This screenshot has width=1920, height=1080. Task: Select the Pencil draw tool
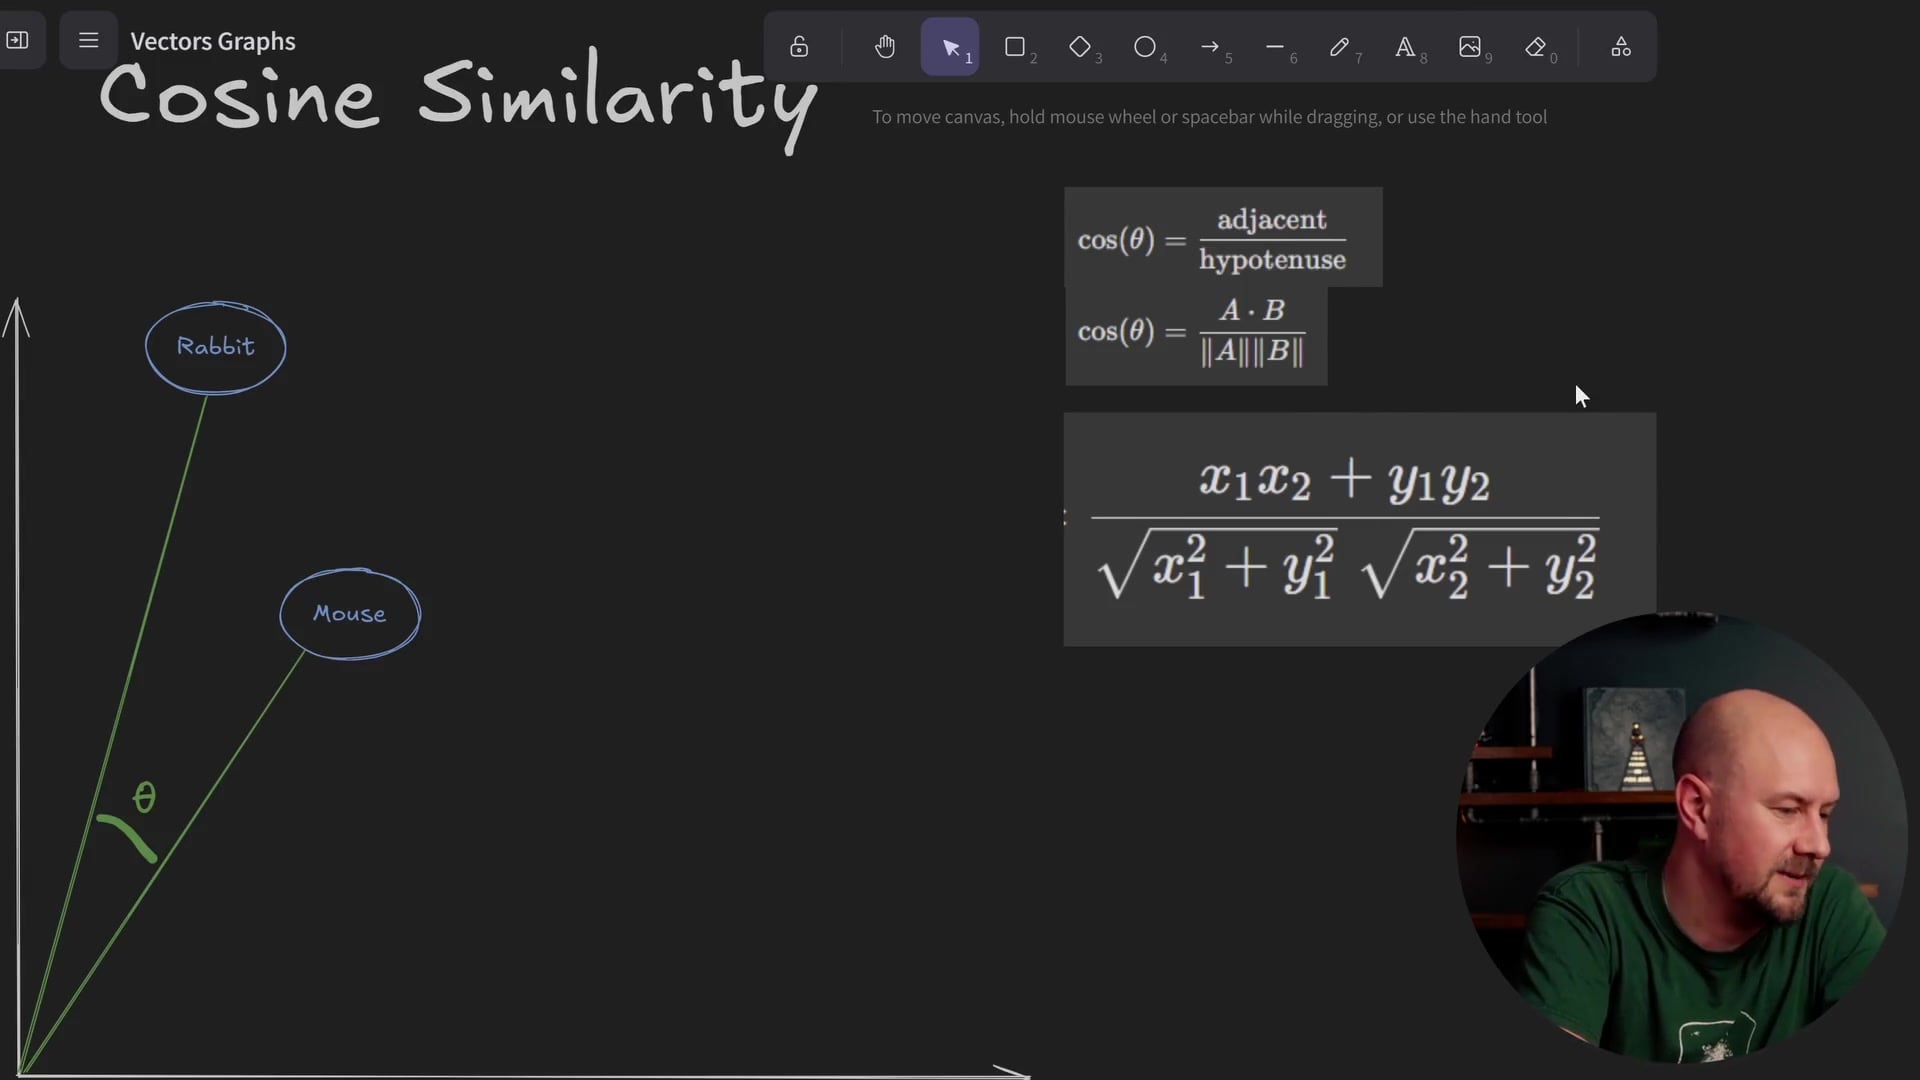[1340, 47]
